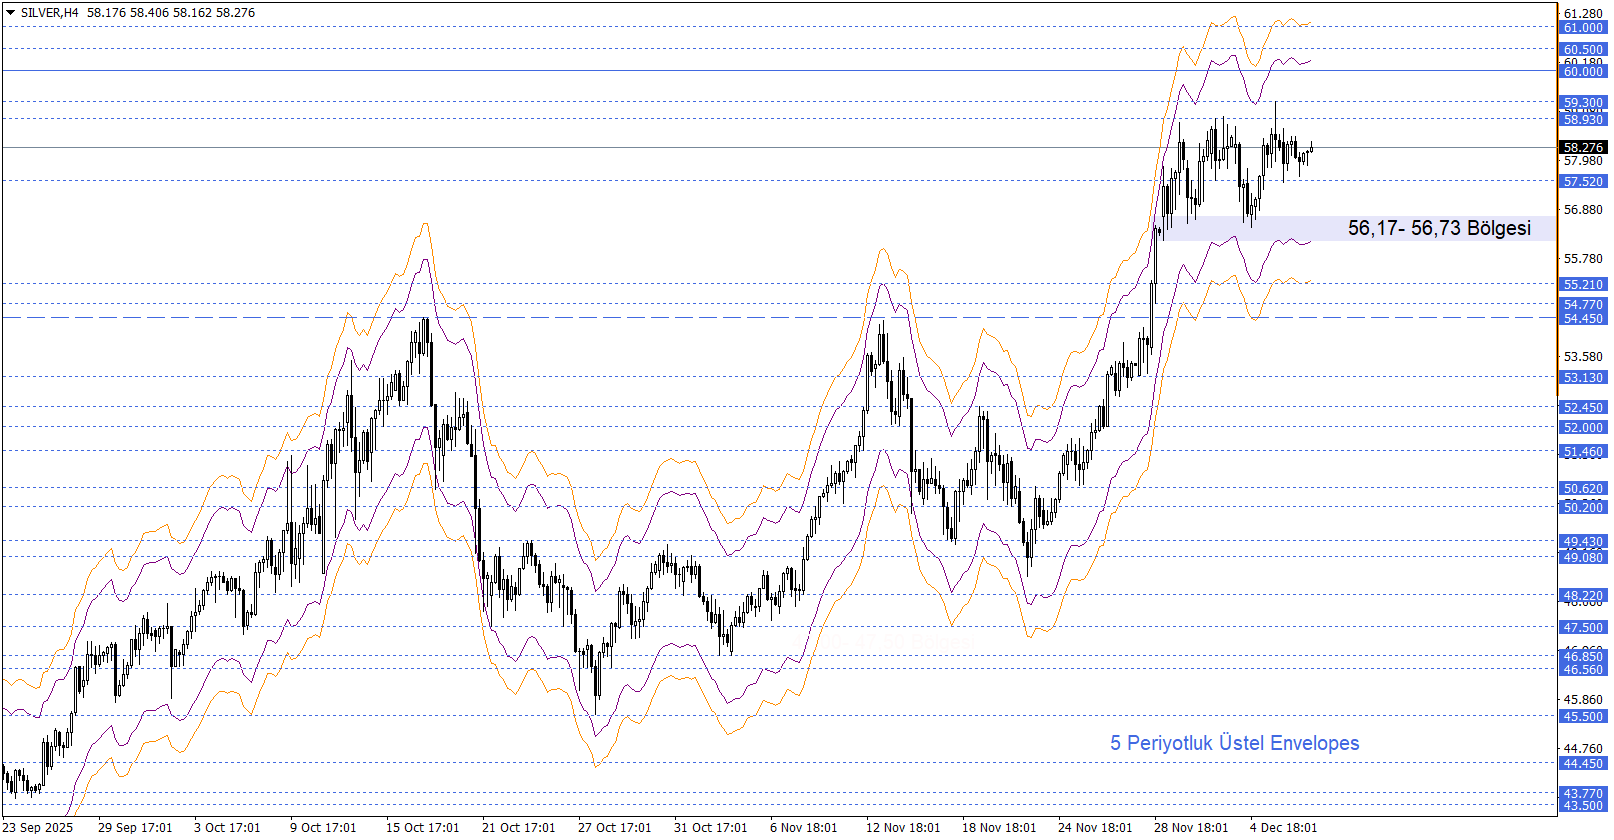
Task: Select the 53.130 price level tag
Action: click(x=1583, y=378)
